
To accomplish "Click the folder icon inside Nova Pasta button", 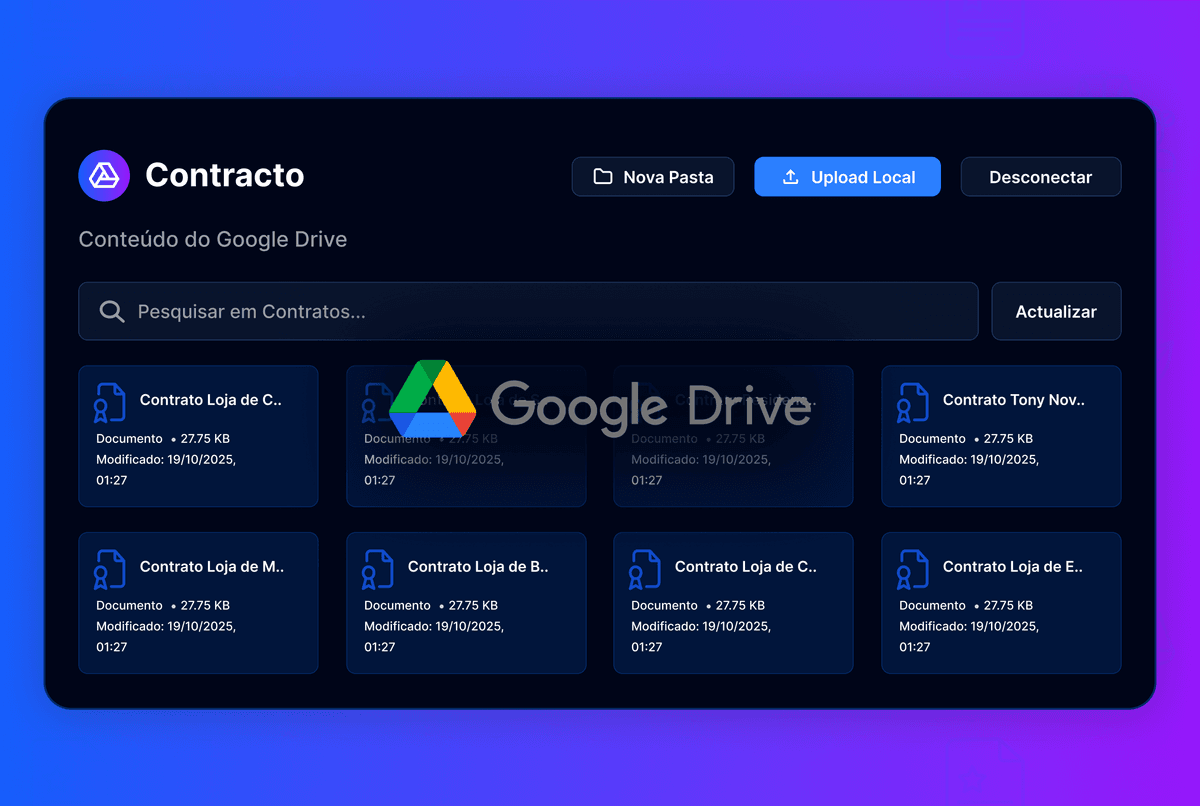I will point(602,176).
